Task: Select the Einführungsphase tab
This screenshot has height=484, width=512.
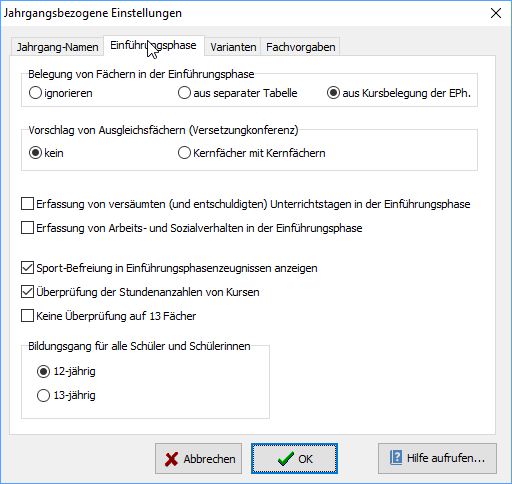Action: click(153, 46)
